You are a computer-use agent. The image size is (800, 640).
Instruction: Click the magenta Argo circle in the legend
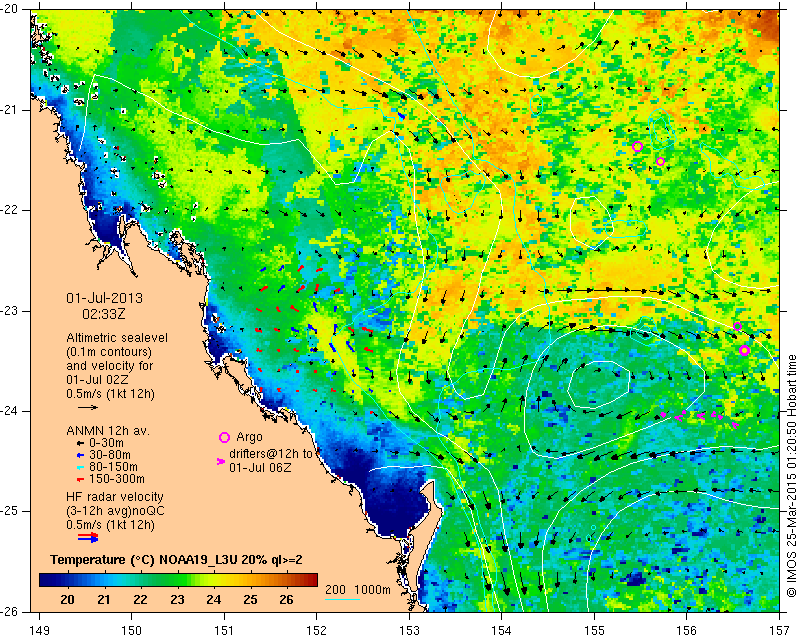224,437
